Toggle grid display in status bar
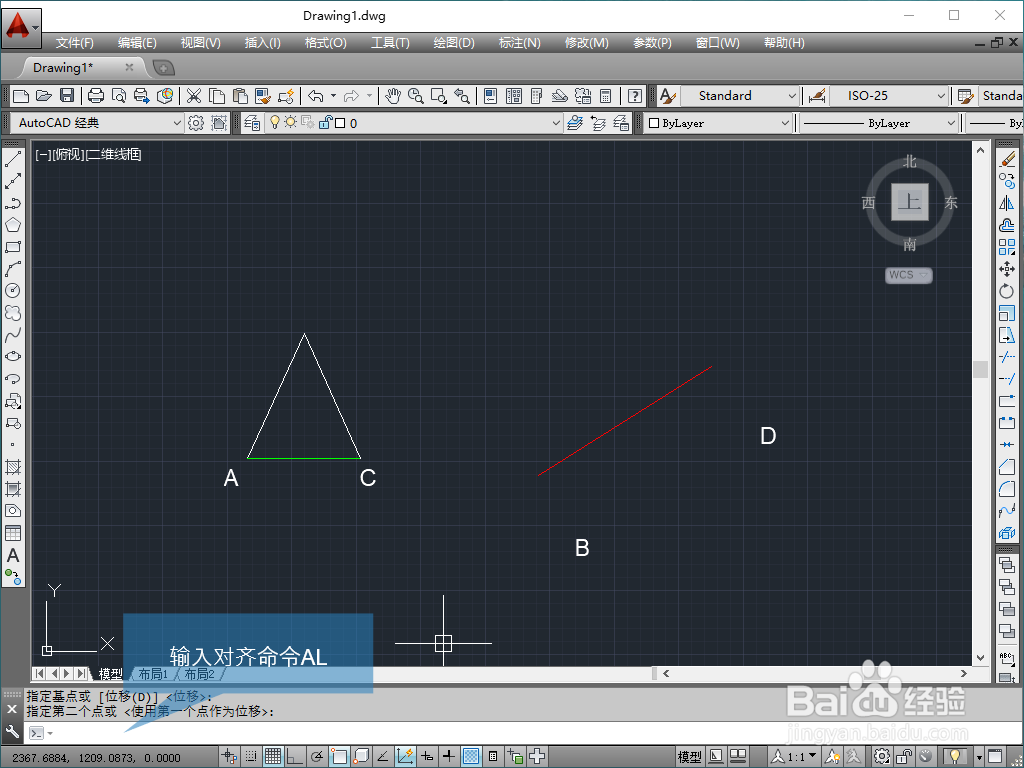The width and height of the screenshot is (1024, 768). click(273, 756)
